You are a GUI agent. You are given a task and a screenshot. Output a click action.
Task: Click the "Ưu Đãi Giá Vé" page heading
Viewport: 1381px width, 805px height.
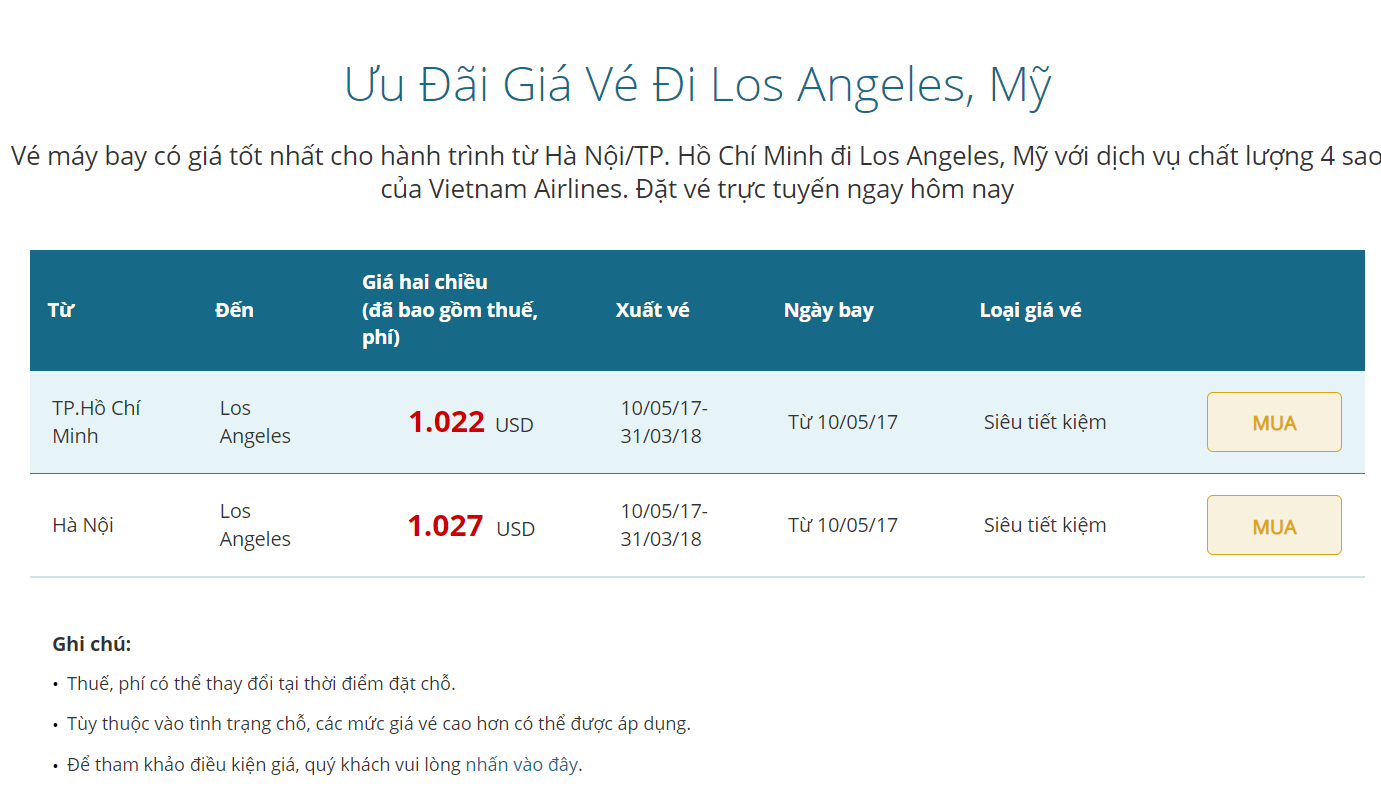697,85
